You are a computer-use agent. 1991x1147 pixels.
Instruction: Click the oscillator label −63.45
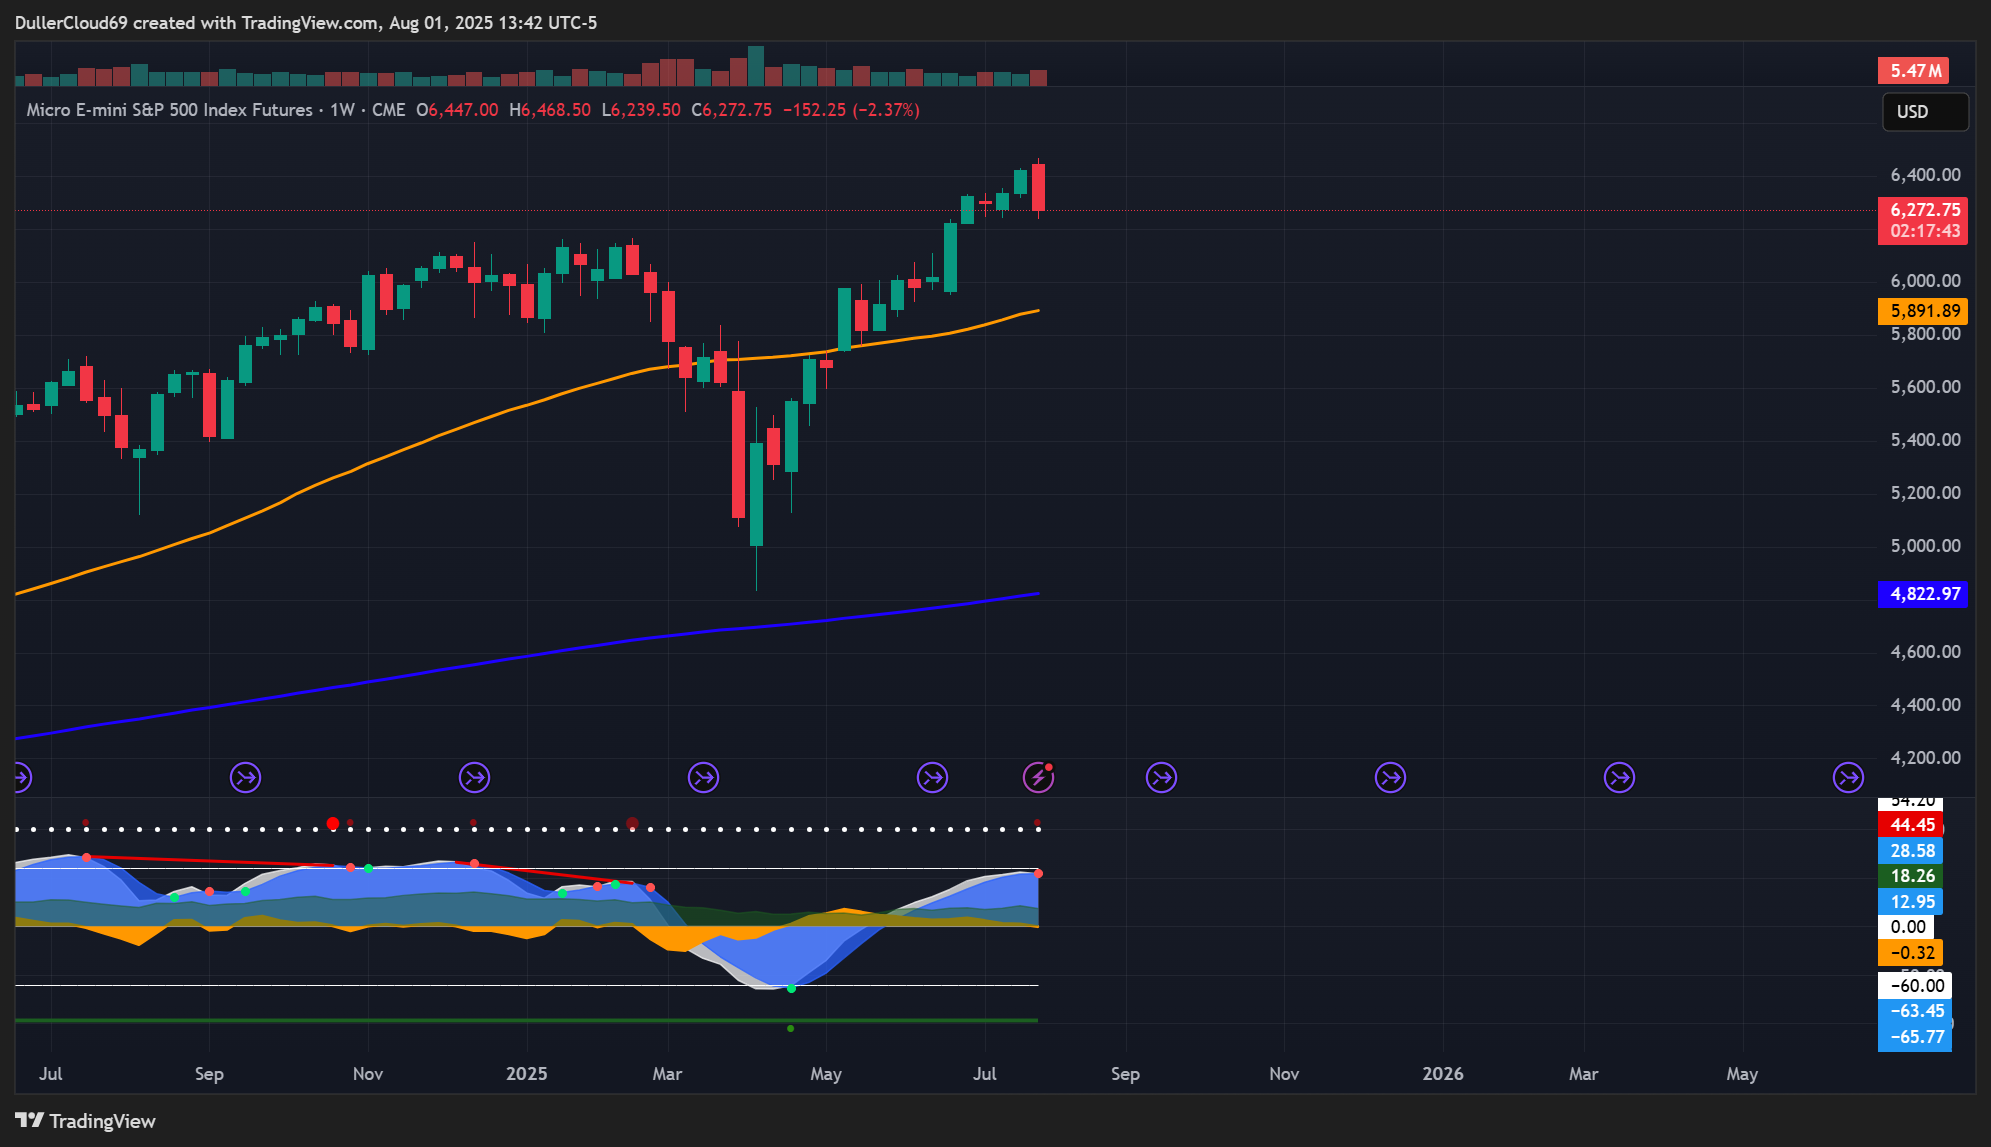(x=1915, y=1011)
